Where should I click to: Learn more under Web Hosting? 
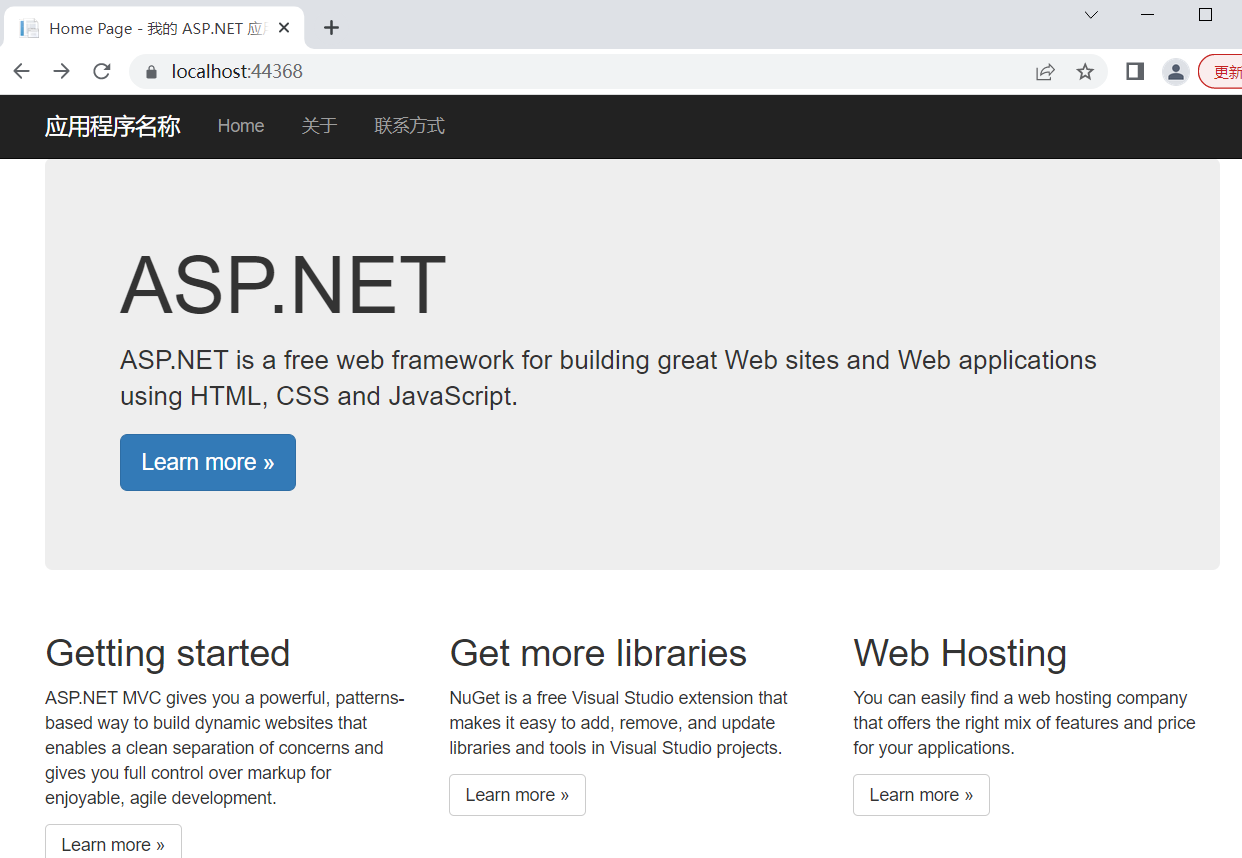[x=921, y=795]
